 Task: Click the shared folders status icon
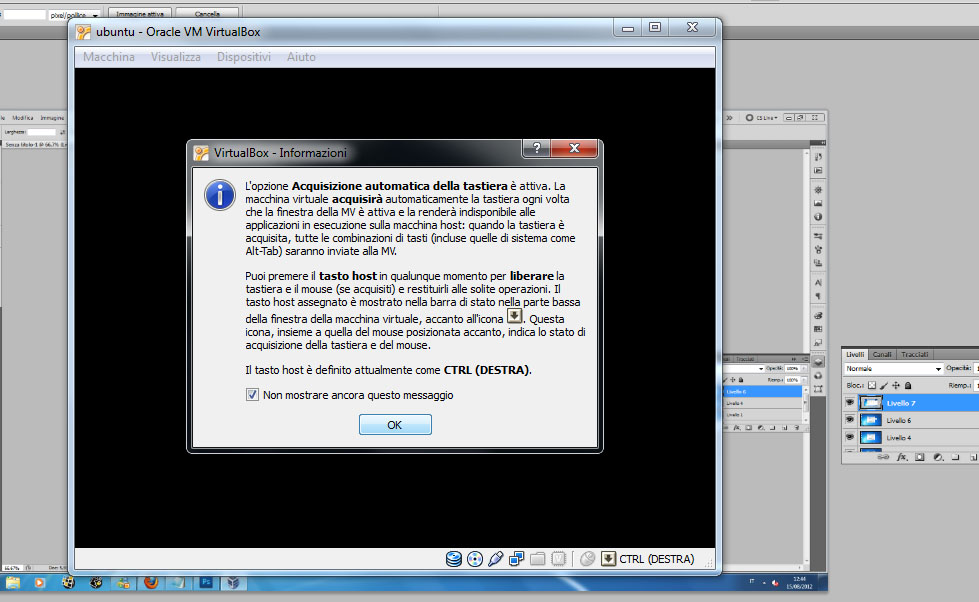[538, 559]
